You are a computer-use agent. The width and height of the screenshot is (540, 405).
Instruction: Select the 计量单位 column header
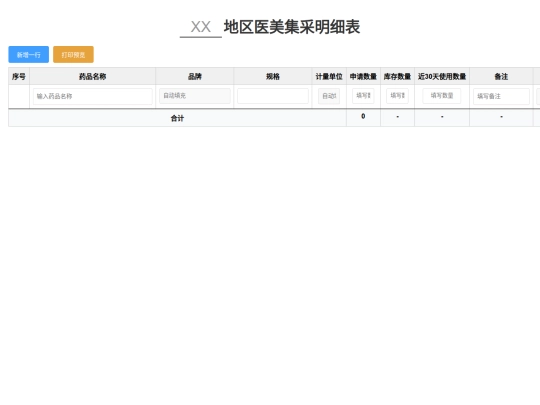point(329,76)
